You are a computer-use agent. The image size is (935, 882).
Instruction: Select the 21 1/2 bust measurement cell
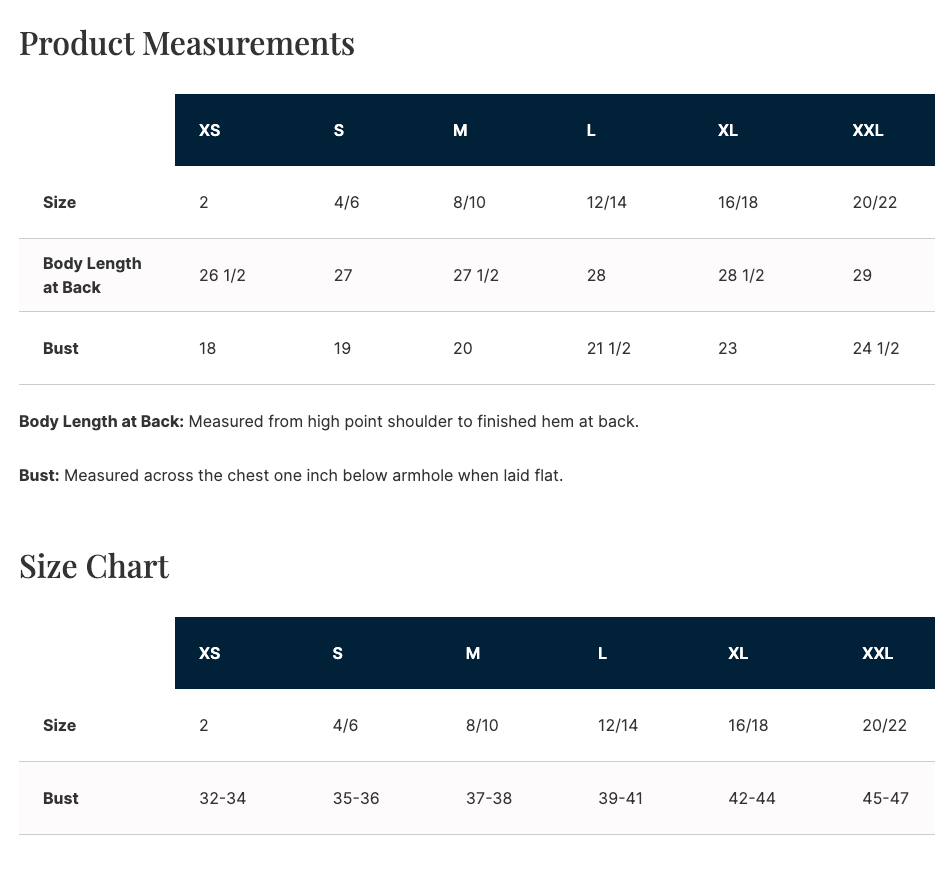(609, 348)
